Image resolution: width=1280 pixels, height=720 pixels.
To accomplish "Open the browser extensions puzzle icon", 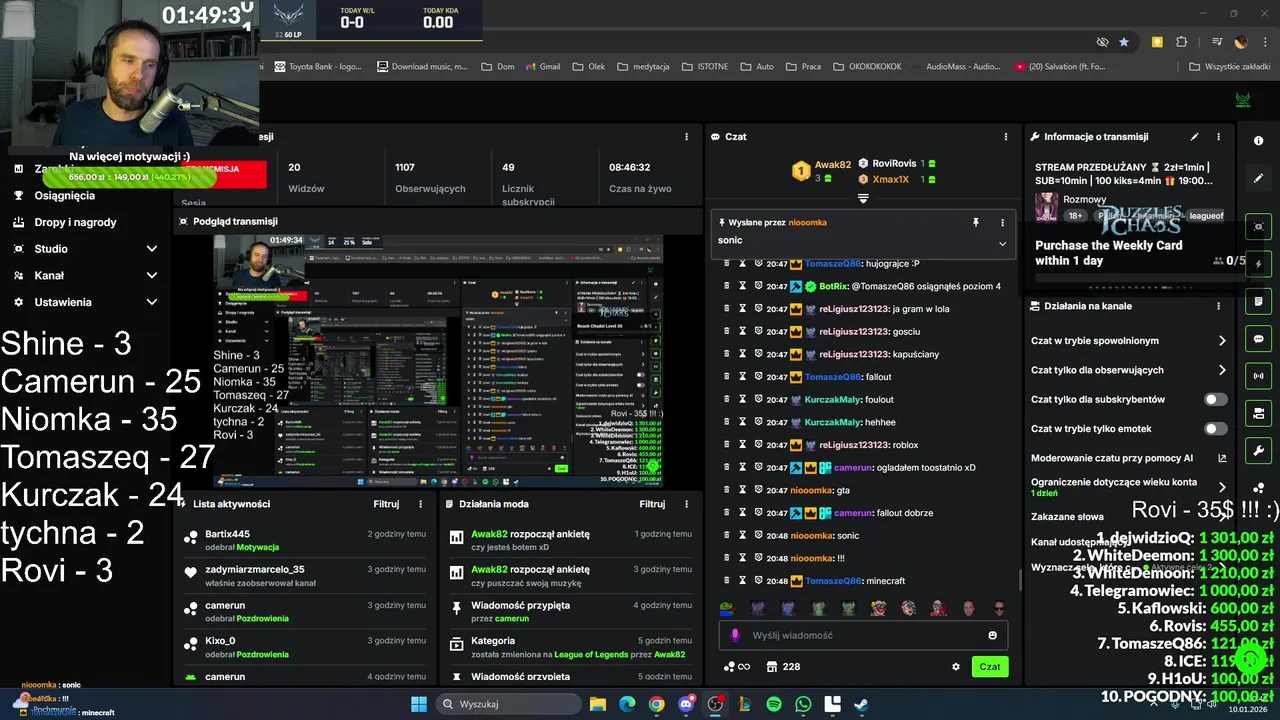I will point(1181,42).
